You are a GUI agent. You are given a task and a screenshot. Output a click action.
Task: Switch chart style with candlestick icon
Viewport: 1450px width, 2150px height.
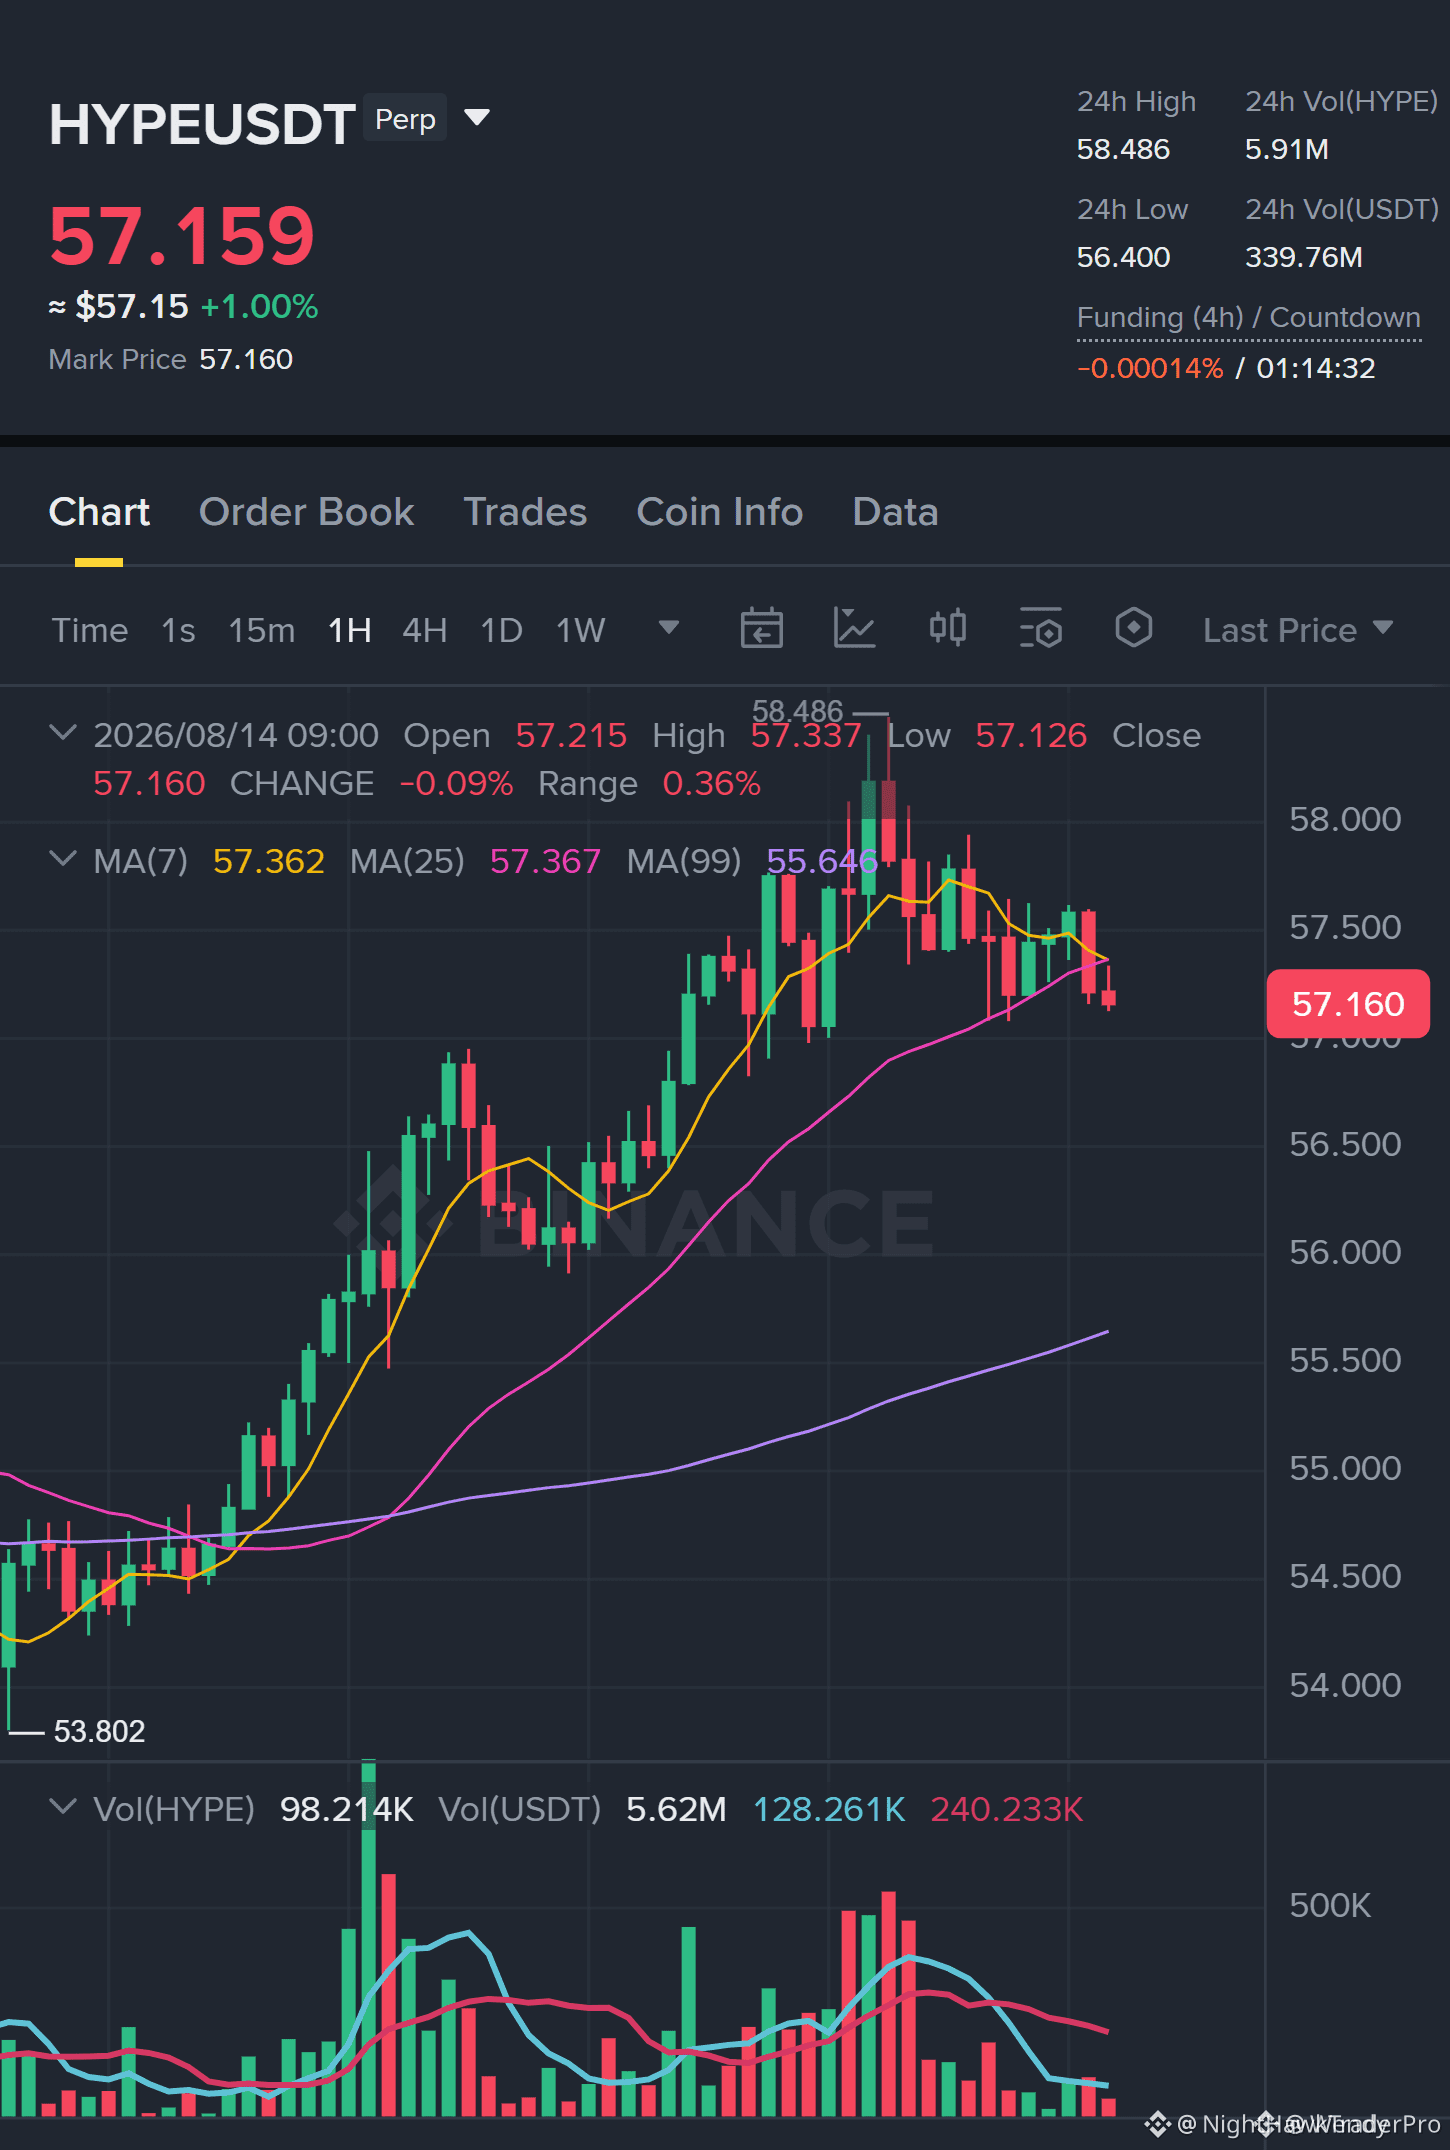(x=947, y=629)
